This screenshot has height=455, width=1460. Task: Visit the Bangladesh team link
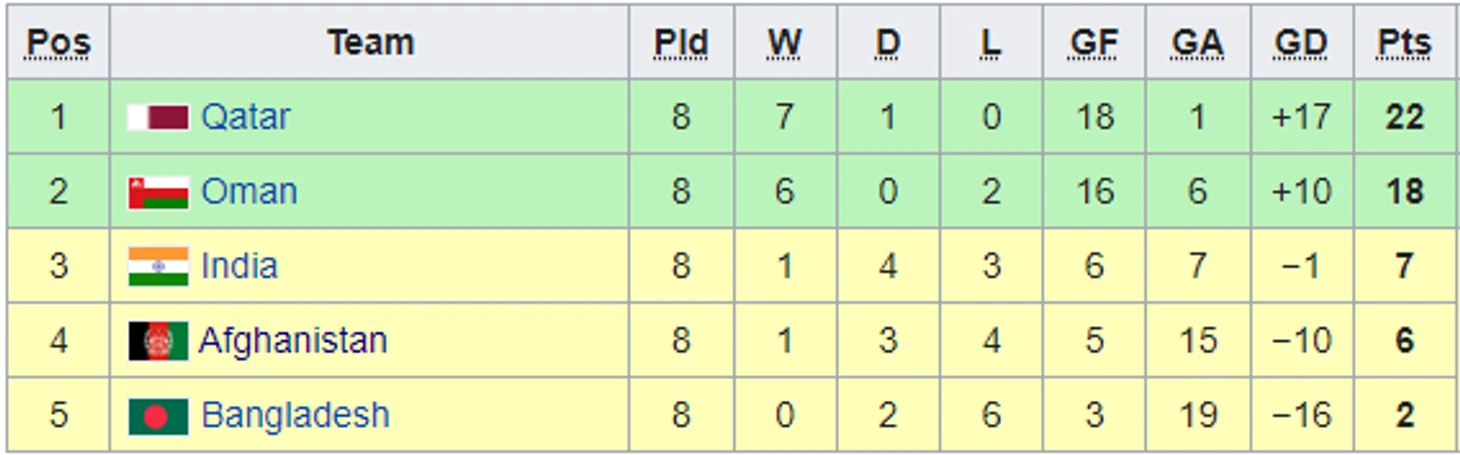click(295, 415)
